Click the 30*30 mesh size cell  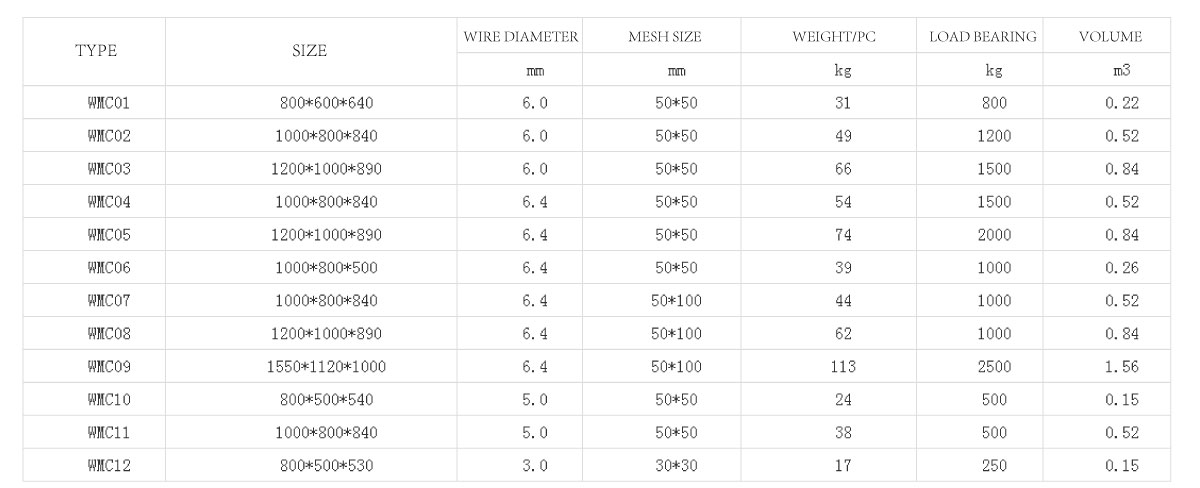(x=676, y=466)
